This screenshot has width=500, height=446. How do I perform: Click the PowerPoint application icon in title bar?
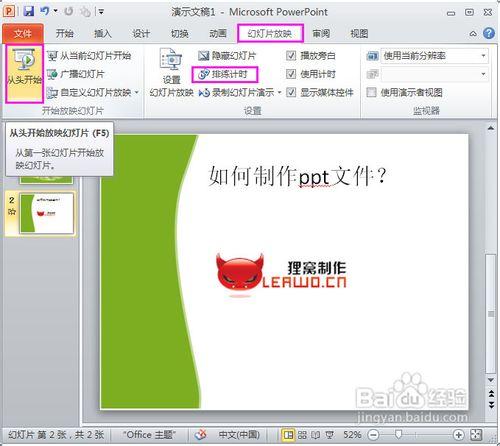click(9, 12)
